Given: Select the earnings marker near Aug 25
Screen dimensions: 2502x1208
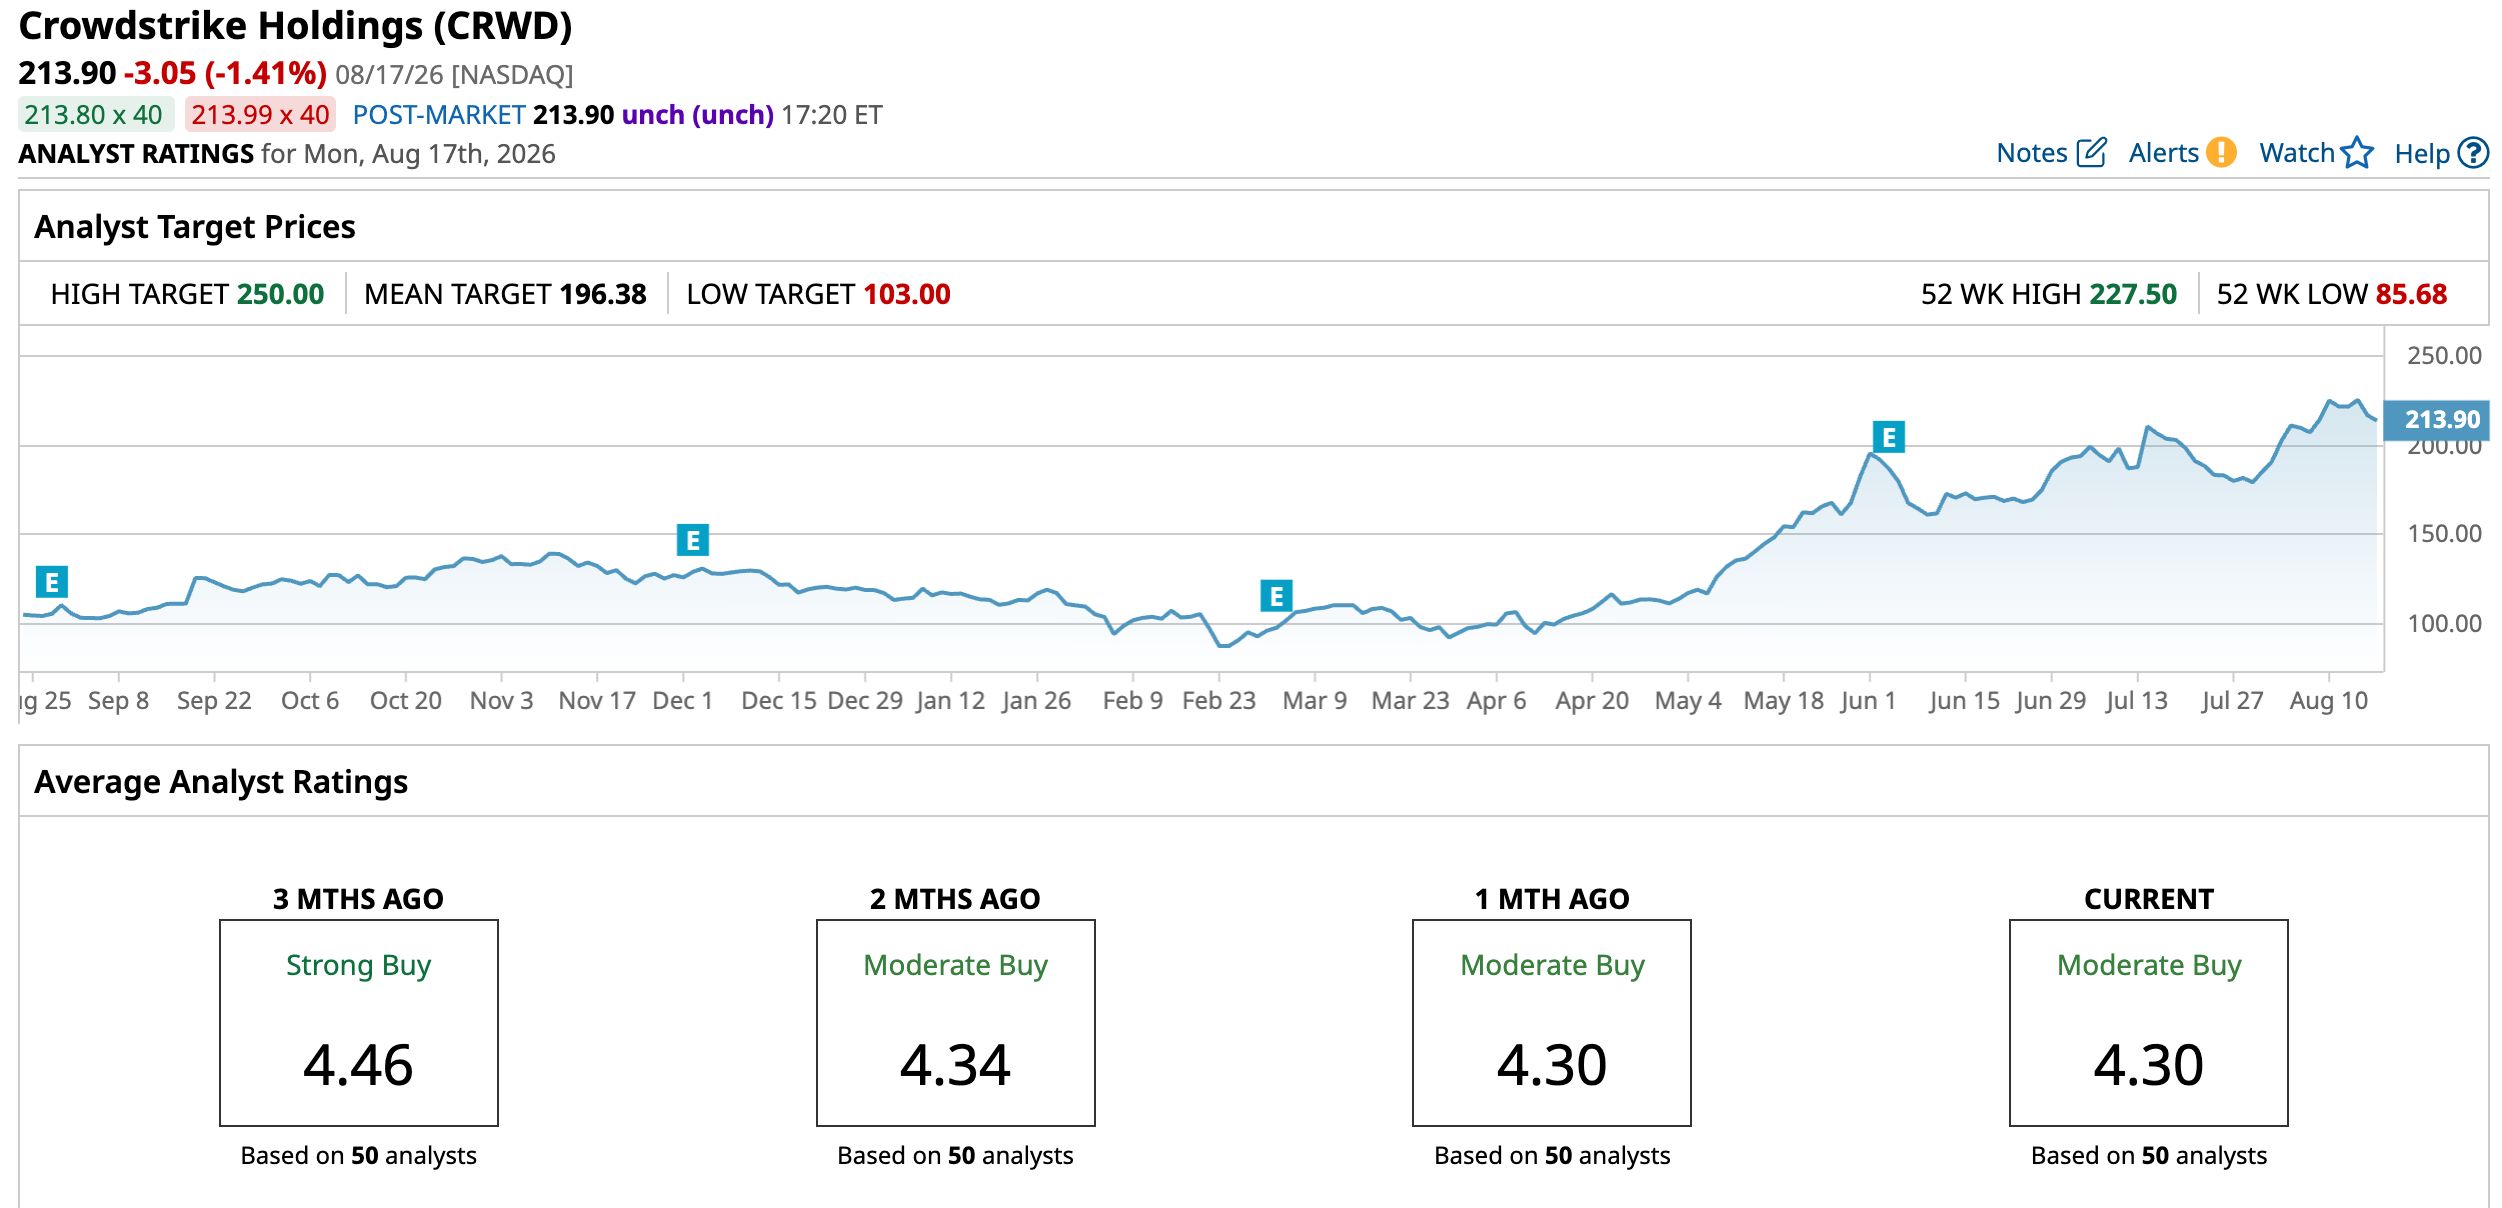Looking at the screenshot, I should pyautogui.click(x=52, y=582).
